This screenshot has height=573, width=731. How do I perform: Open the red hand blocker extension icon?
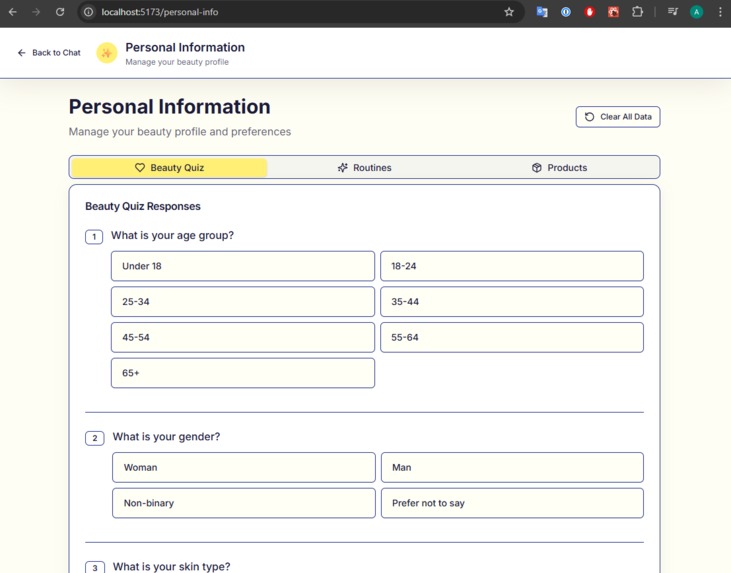(x=589, y=12)
